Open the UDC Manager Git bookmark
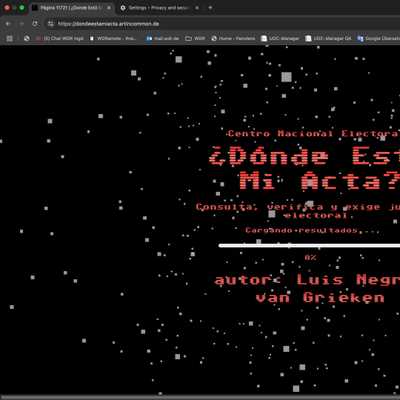The width and height of the screenshot is (400, 400). pos(328,39)
